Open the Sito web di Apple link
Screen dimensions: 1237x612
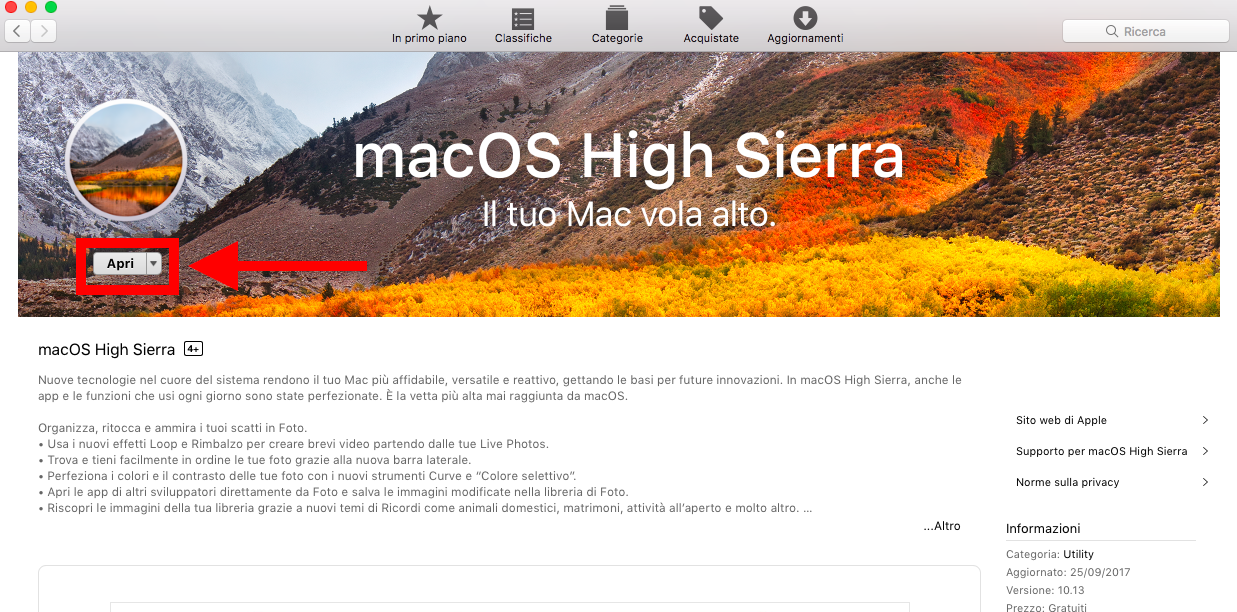coord(1061,420)
